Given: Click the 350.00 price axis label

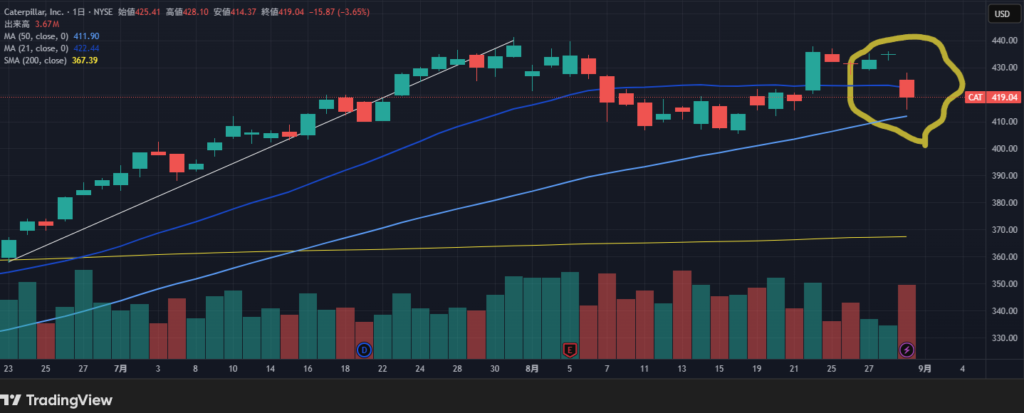Looking at the screenshot, I should click(x=1004, y=284).
